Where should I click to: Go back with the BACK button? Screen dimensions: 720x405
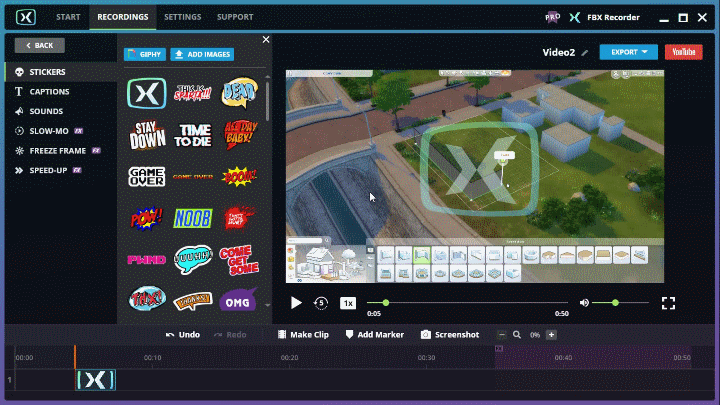(x=39, y=45)
